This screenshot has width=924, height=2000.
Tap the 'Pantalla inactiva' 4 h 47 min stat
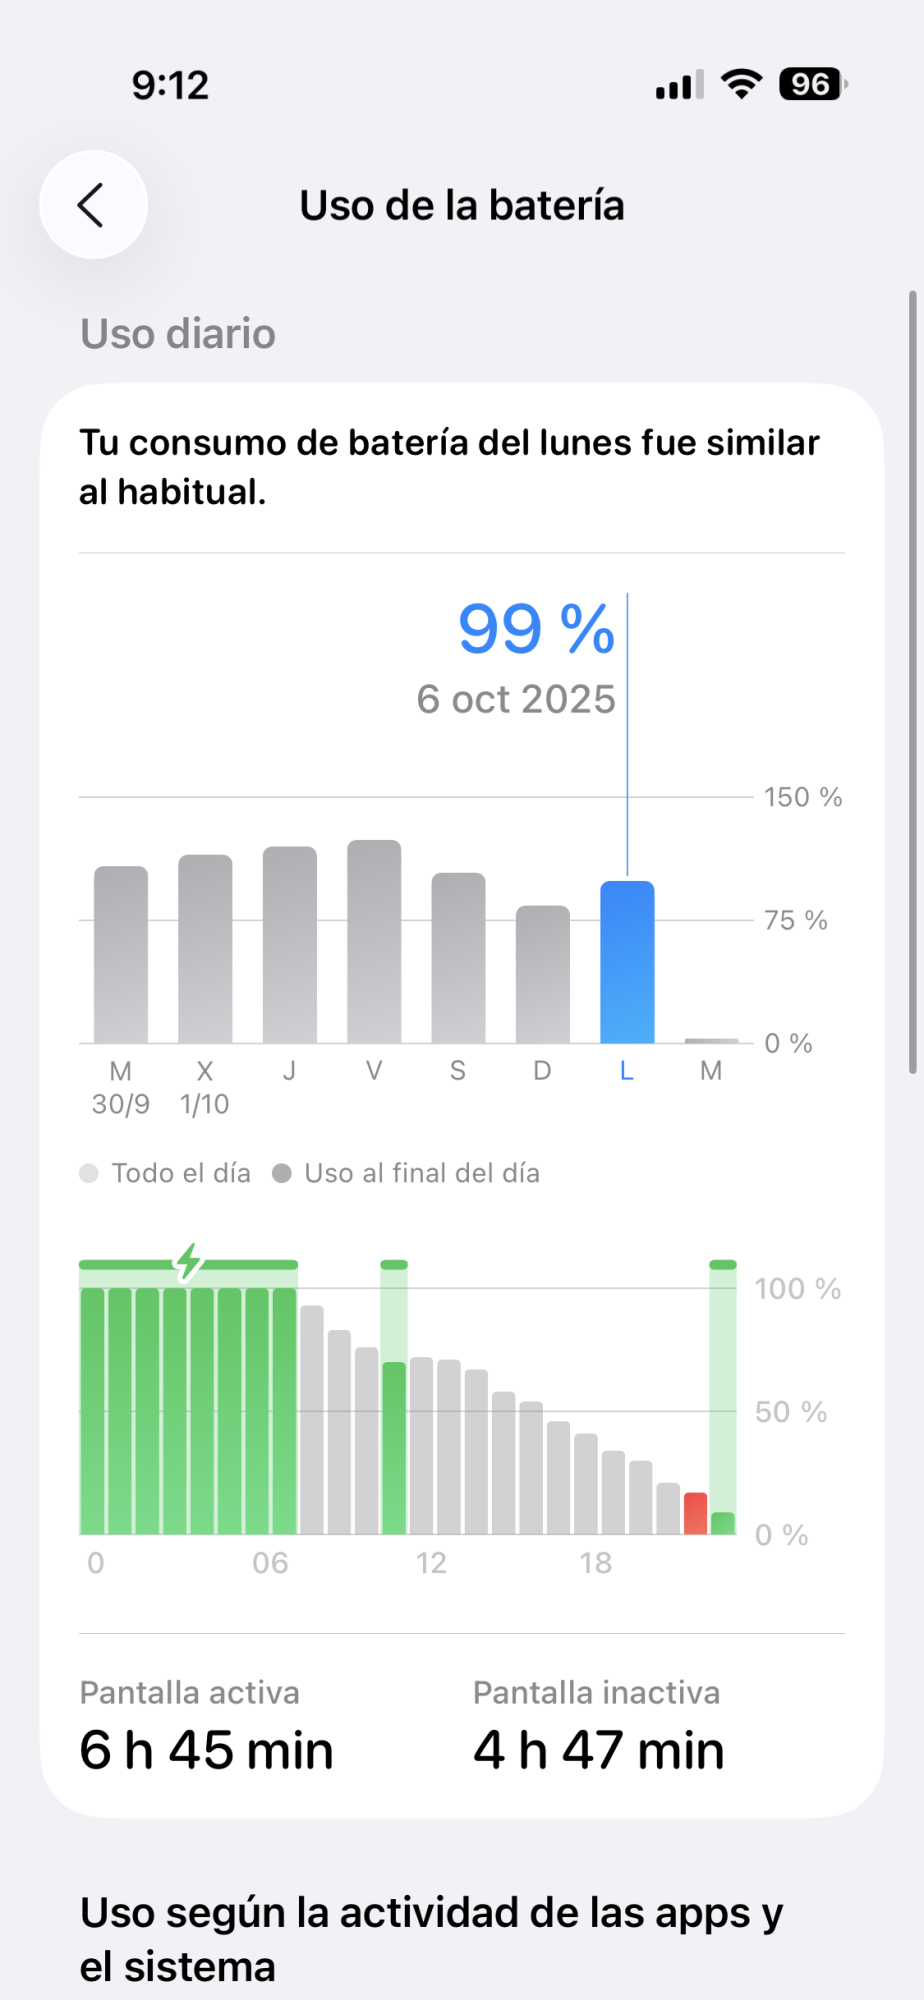[599, 1726]
